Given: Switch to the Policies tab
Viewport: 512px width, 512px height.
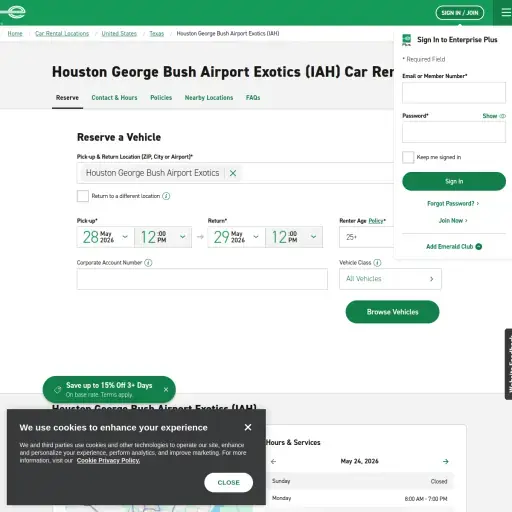Looking at the screenshot, I should click(x=161, y=98).
